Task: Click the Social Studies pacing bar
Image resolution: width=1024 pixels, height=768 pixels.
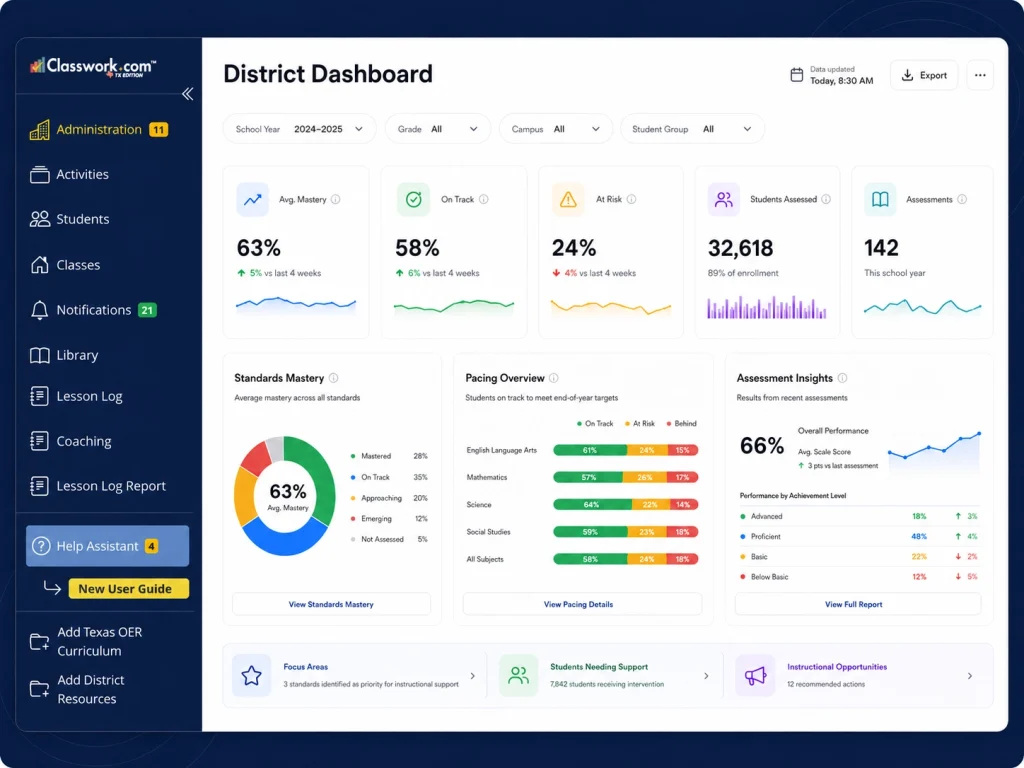Action: [626, 532]
